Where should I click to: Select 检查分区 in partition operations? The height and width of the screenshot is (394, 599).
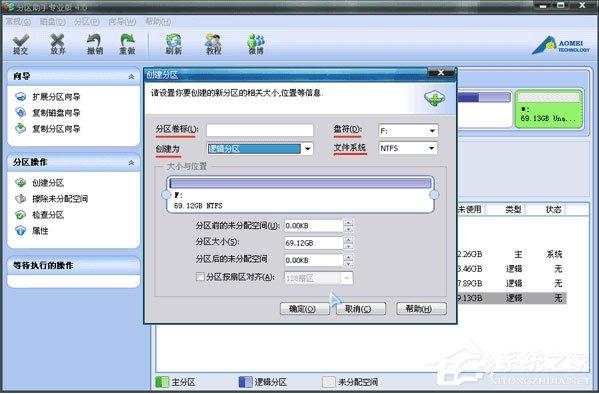39,215
